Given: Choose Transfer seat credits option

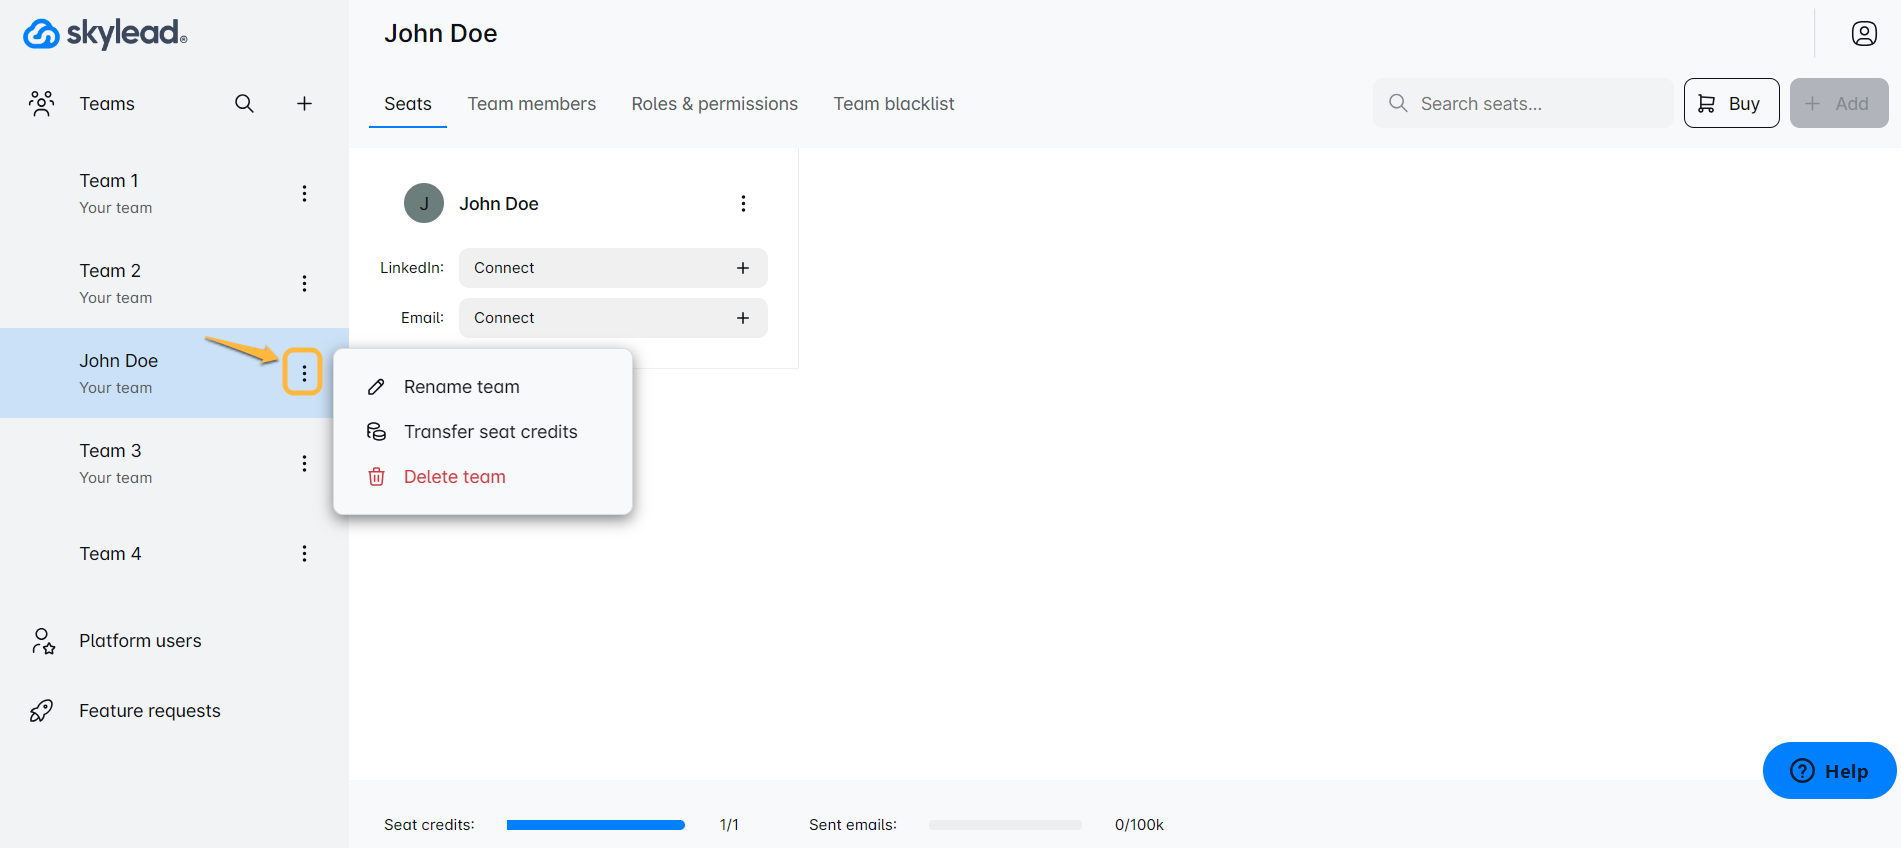Looking at the screenshot, I should (x=490, y=432).
